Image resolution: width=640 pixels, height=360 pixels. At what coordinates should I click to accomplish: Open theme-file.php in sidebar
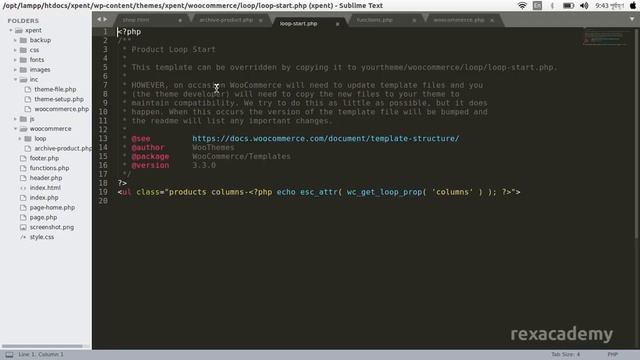(x=55, y=89)
